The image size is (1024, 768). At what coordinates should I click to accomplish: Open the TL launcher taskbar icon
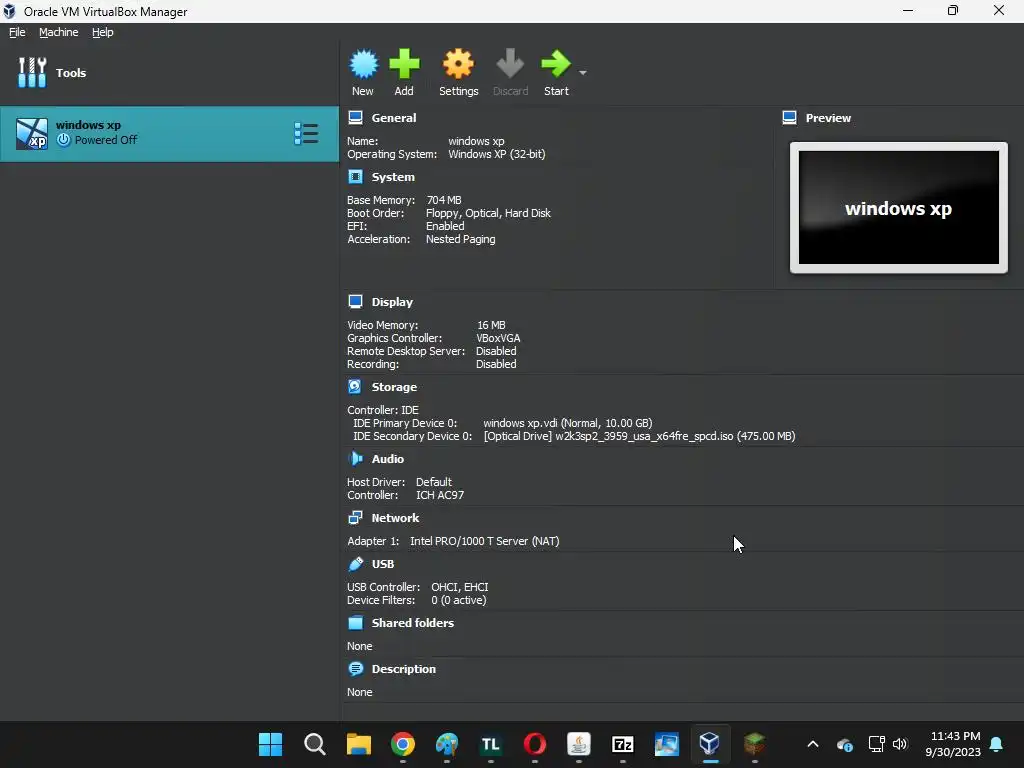pos(490,744)
